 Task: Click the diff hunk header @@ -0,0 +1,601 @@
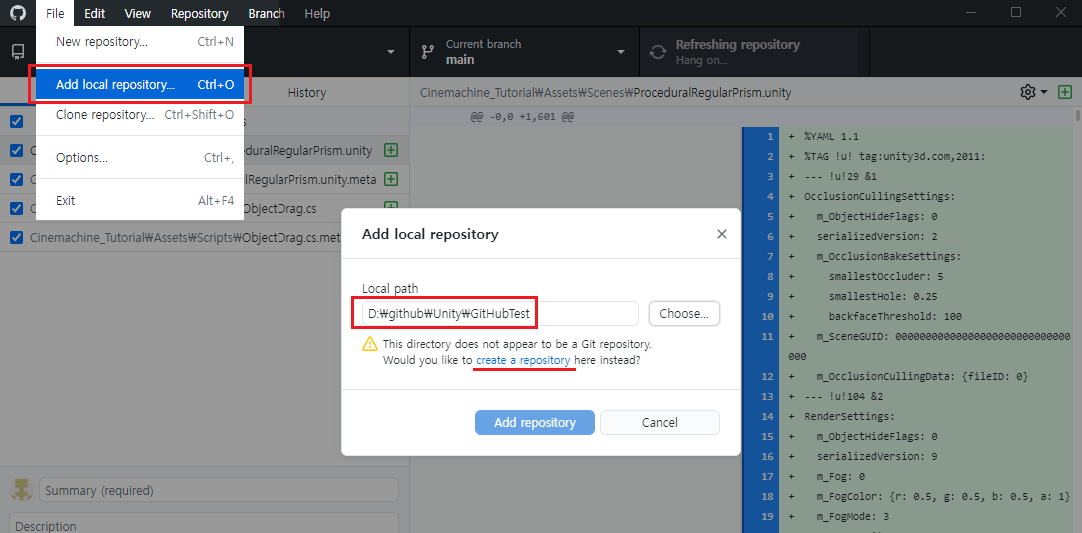[522, 117]
